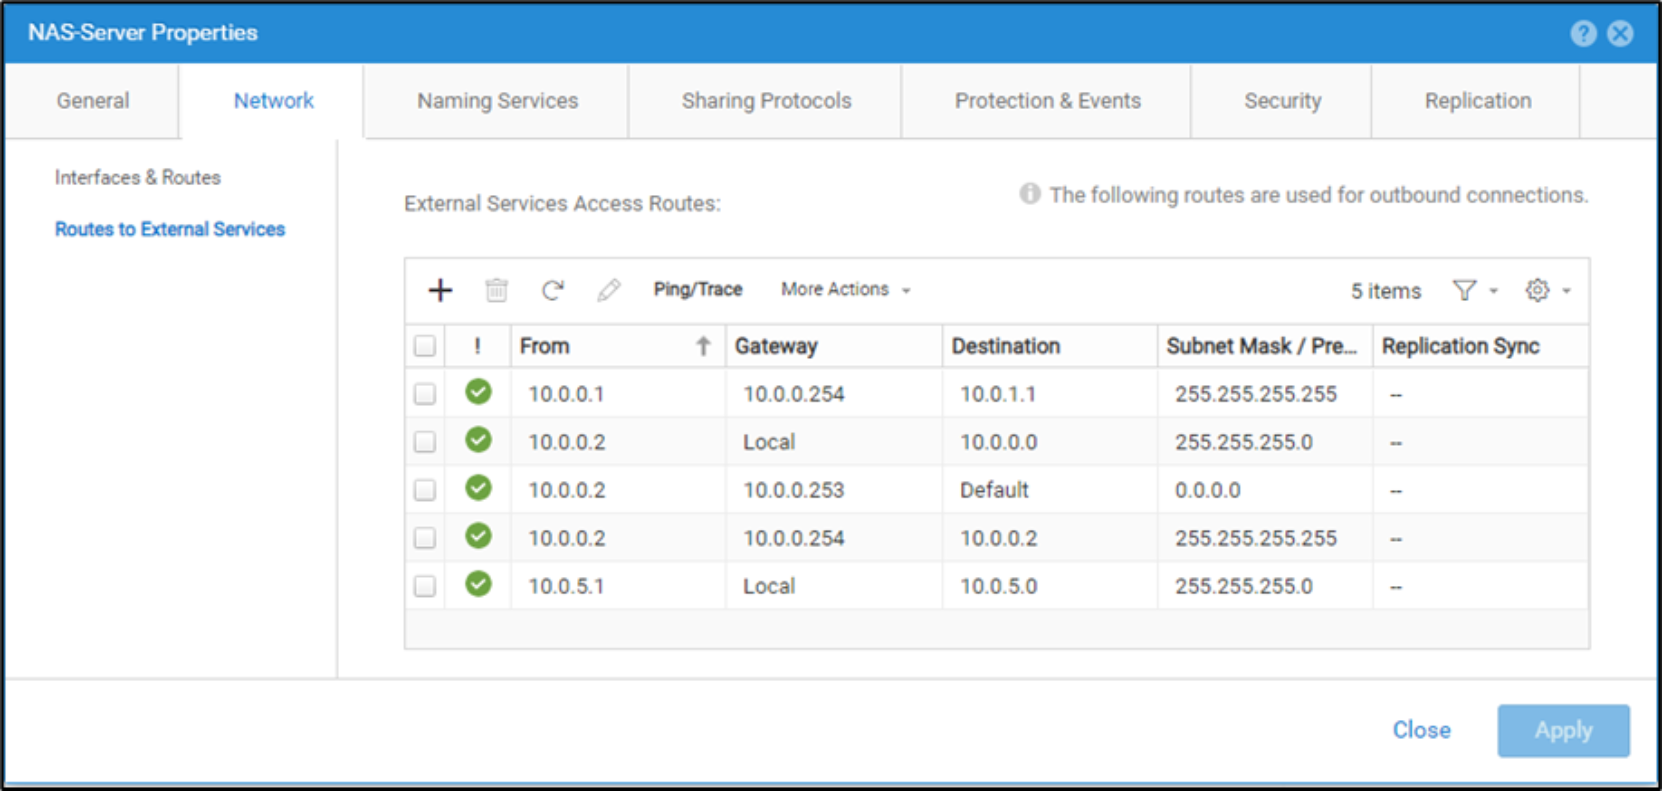Select Routes to External Services
The image size is (1663, 792).
click(170, 230)
